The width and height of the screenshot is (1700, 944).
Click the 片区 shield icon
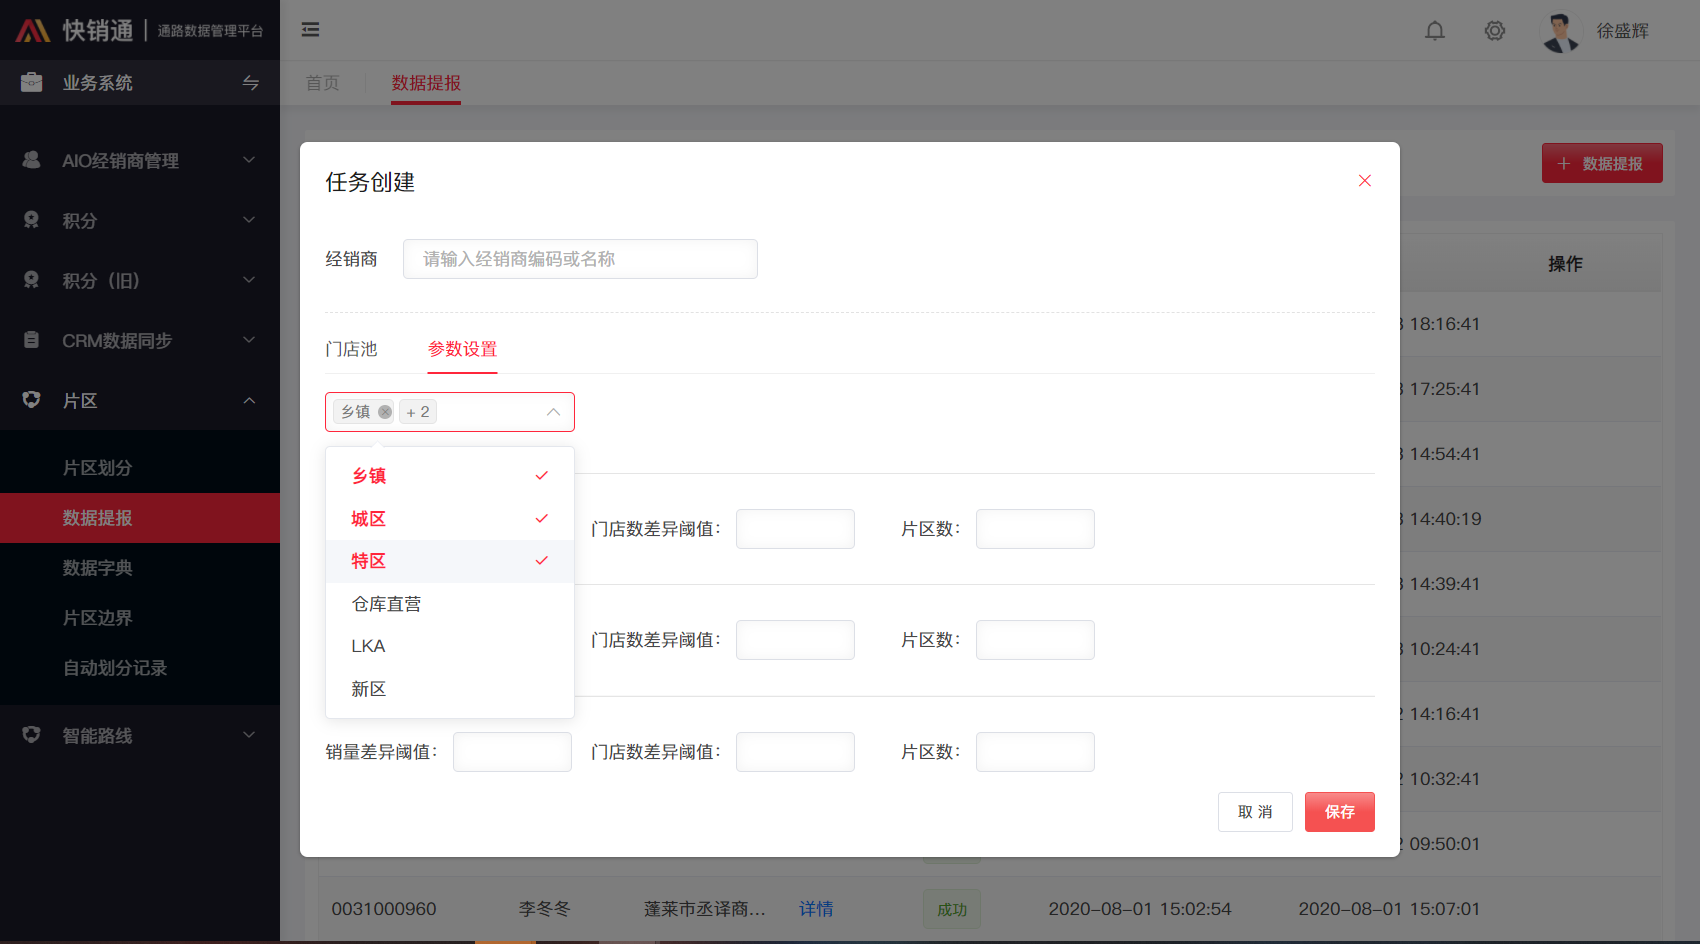point(32,400)
